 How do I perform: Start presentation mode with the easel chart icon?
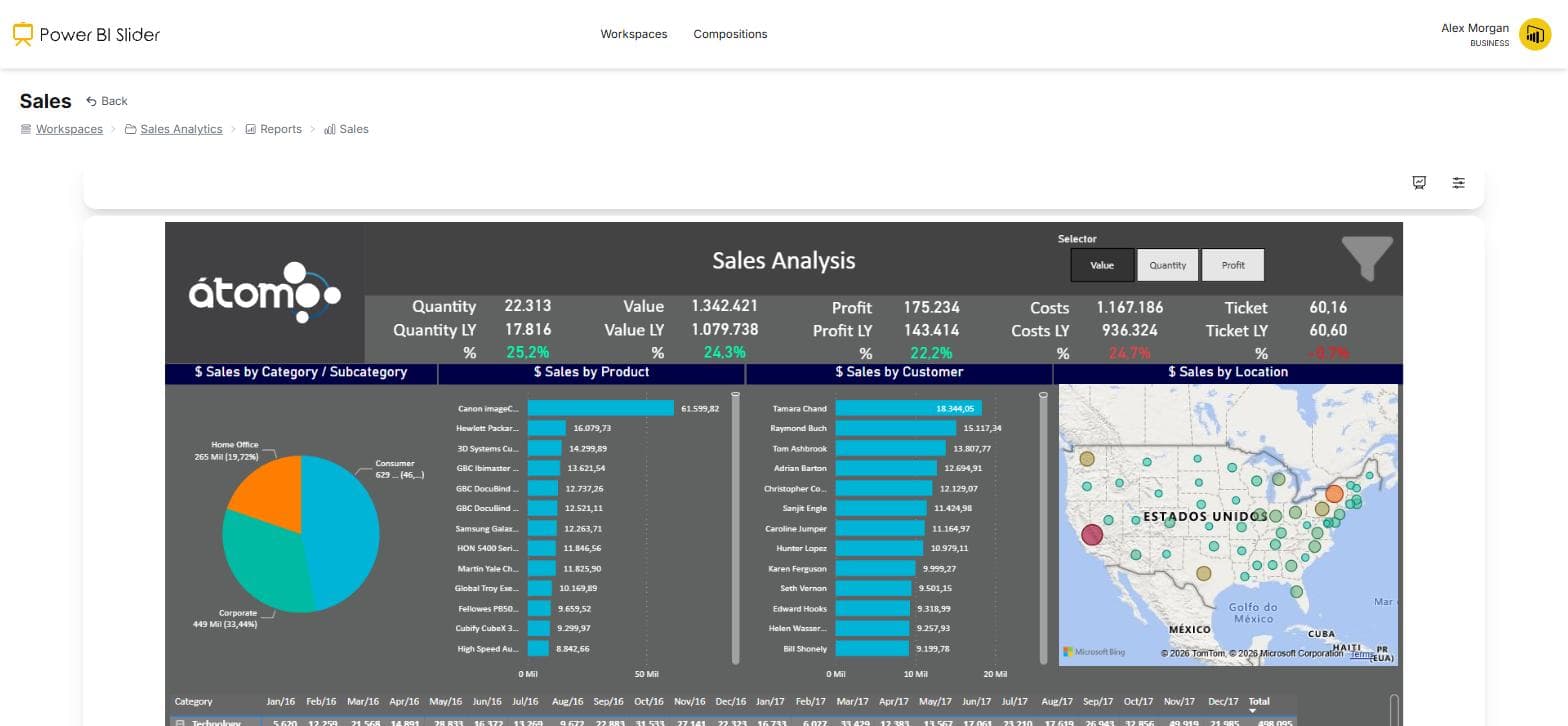[x=1419, y=183]
